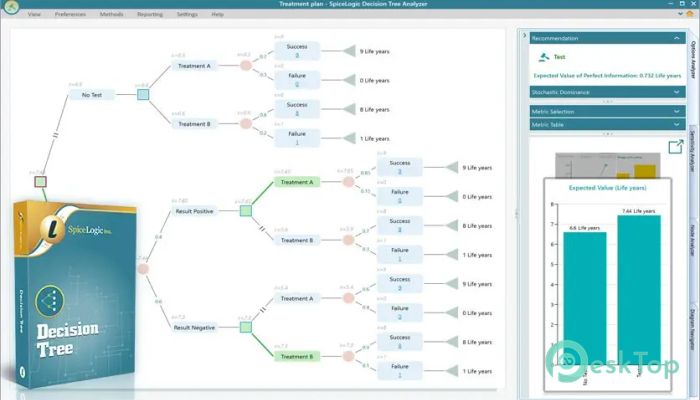
Task: Click the '9 Life years' label under Result Positive Treatment A
Action: click(x=477, y=168)
